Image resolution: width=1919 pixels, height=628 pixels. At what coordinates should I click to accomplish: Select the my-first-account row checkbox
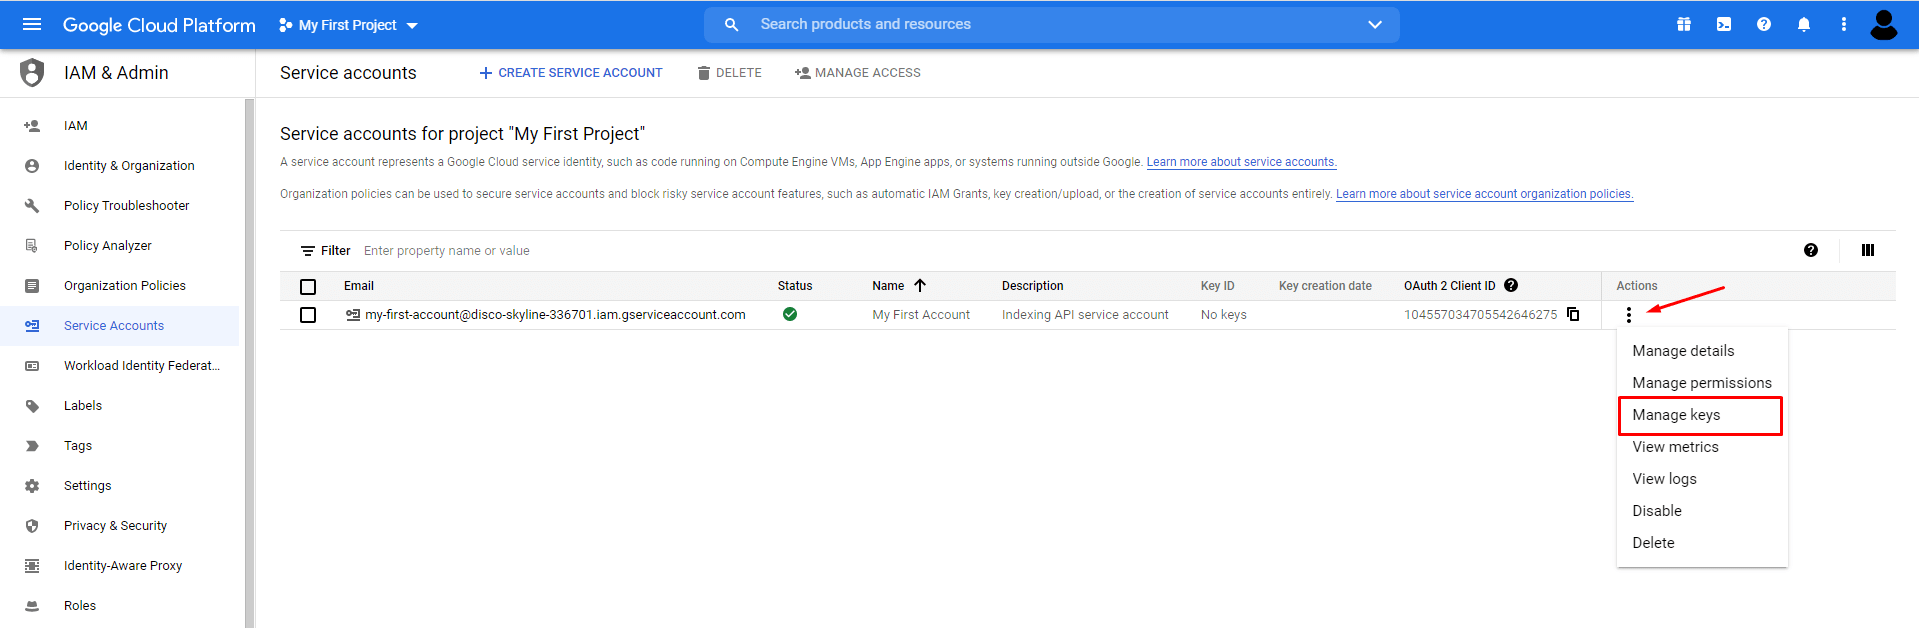click(x=308, y=315)
